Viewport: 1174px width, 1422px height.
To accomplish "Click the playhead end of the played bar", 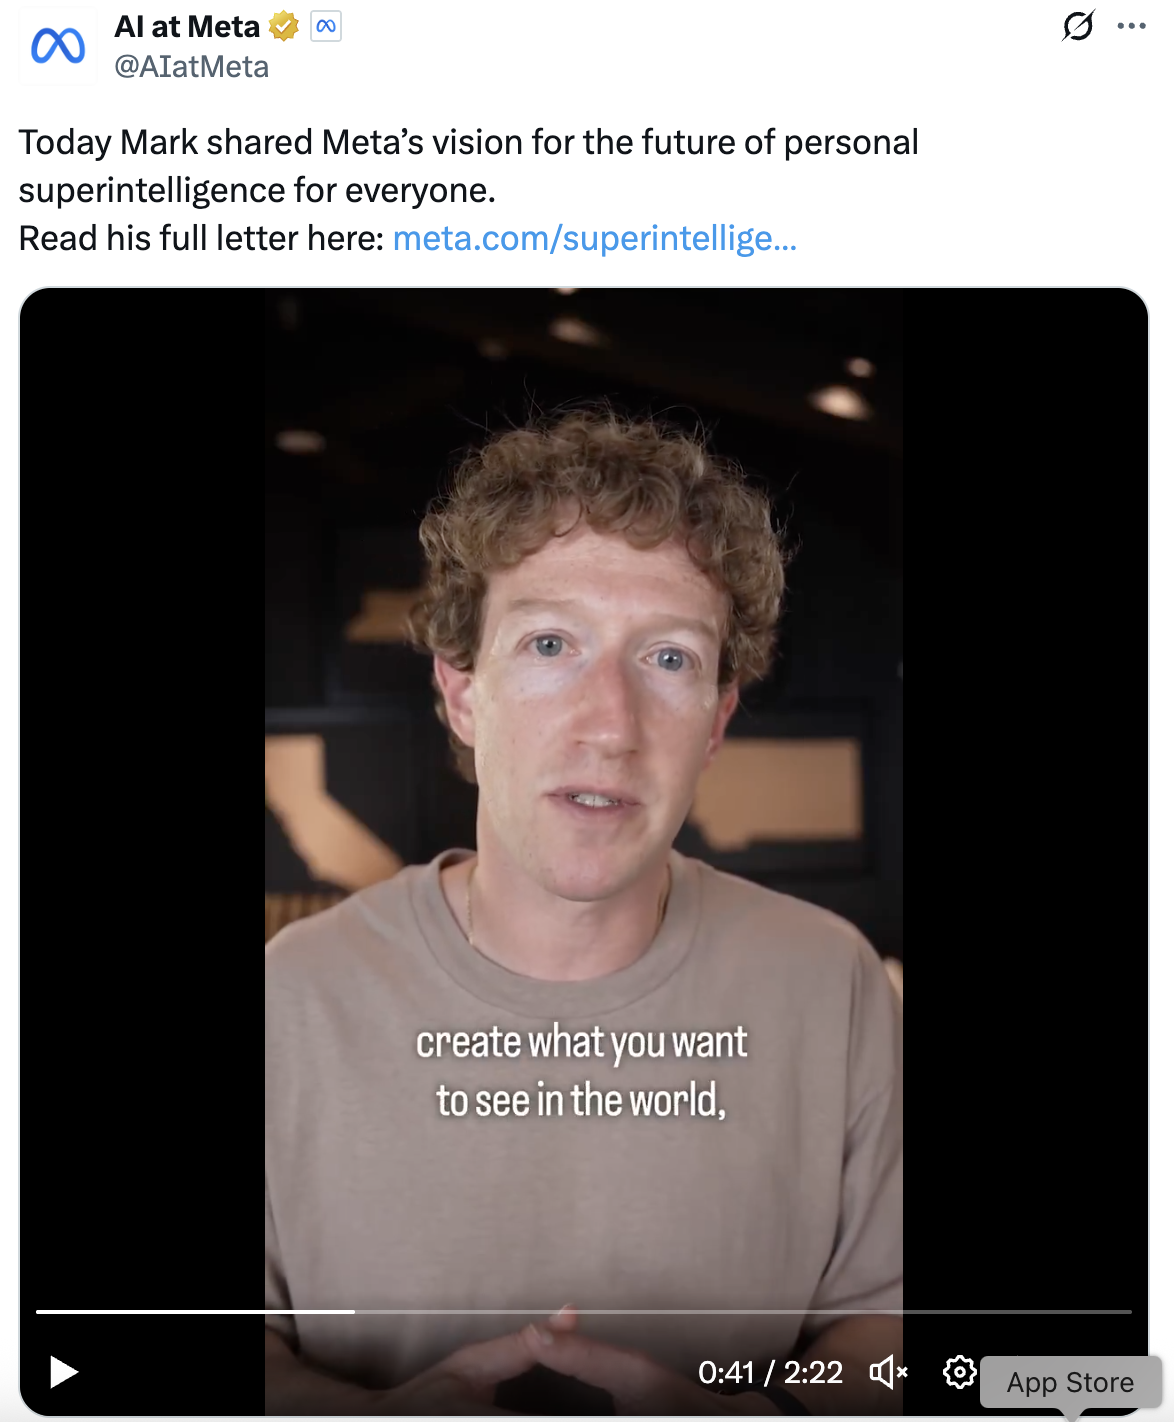I will tap(354, 1311).
